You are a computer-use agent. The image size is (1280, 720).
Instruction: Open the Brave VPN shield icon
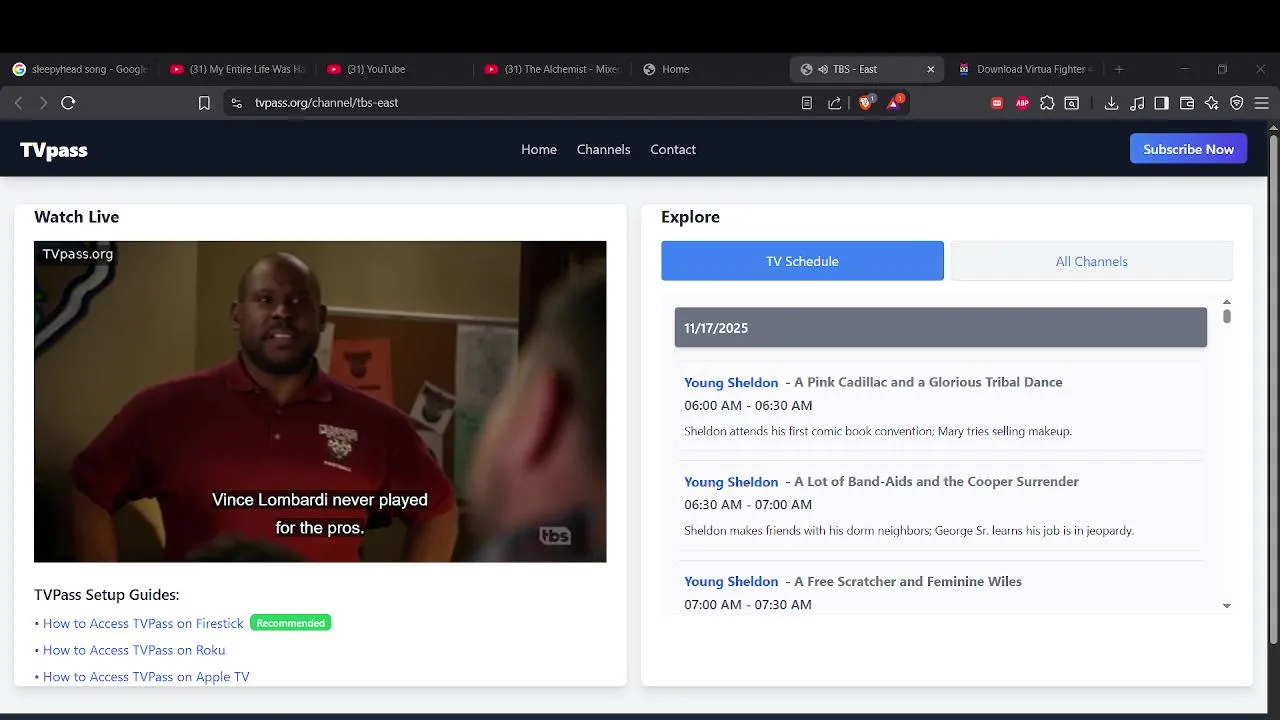point(1237,102)
